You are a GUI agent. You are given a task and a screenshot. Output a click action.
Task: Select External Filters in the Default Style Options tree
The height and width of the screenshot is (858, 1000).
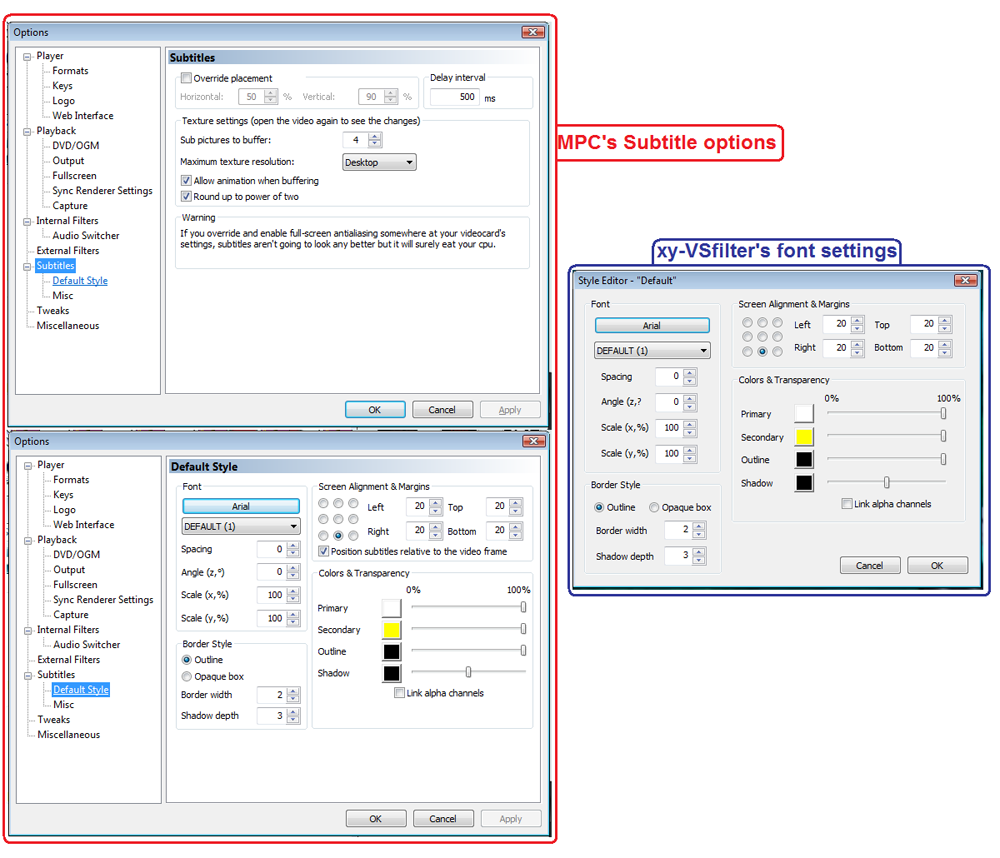pos(69,660)
